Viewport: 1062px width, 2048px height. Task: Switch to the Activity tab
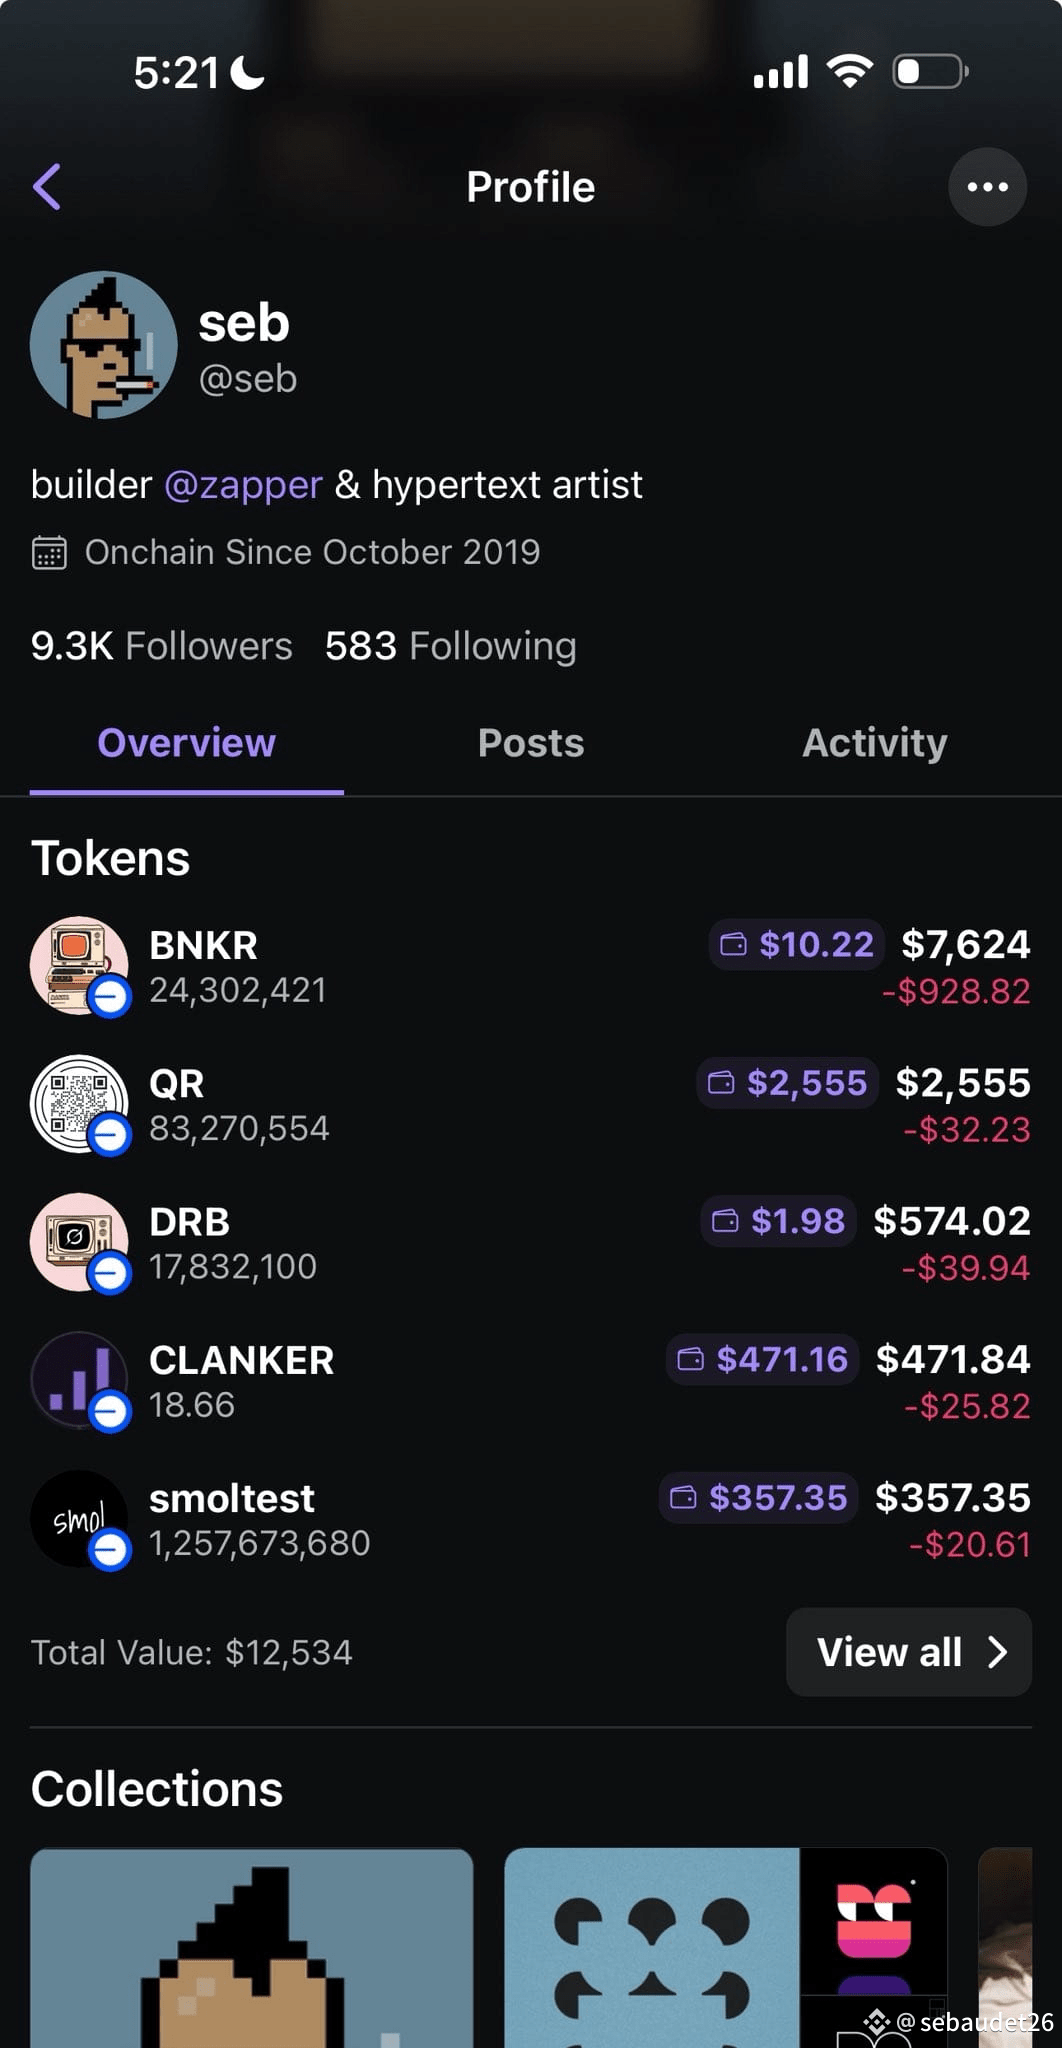coord(875,743)
